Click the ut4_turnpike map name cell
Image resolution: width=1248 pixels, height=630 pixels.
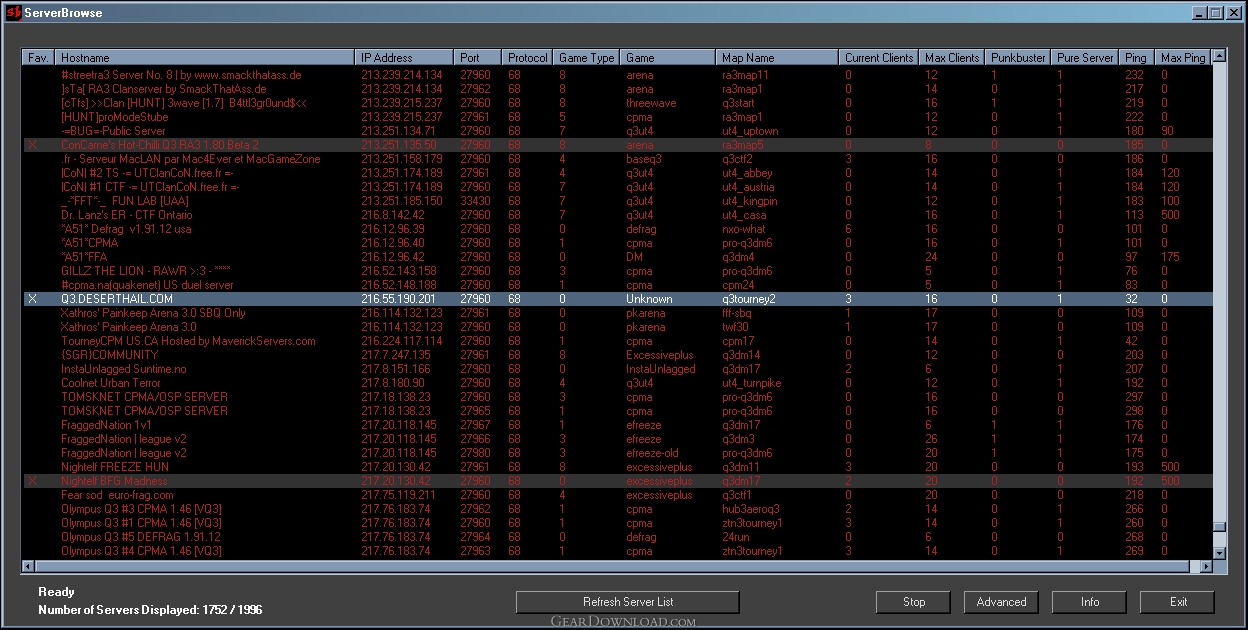pyautogui.click(x=751, y=383)
